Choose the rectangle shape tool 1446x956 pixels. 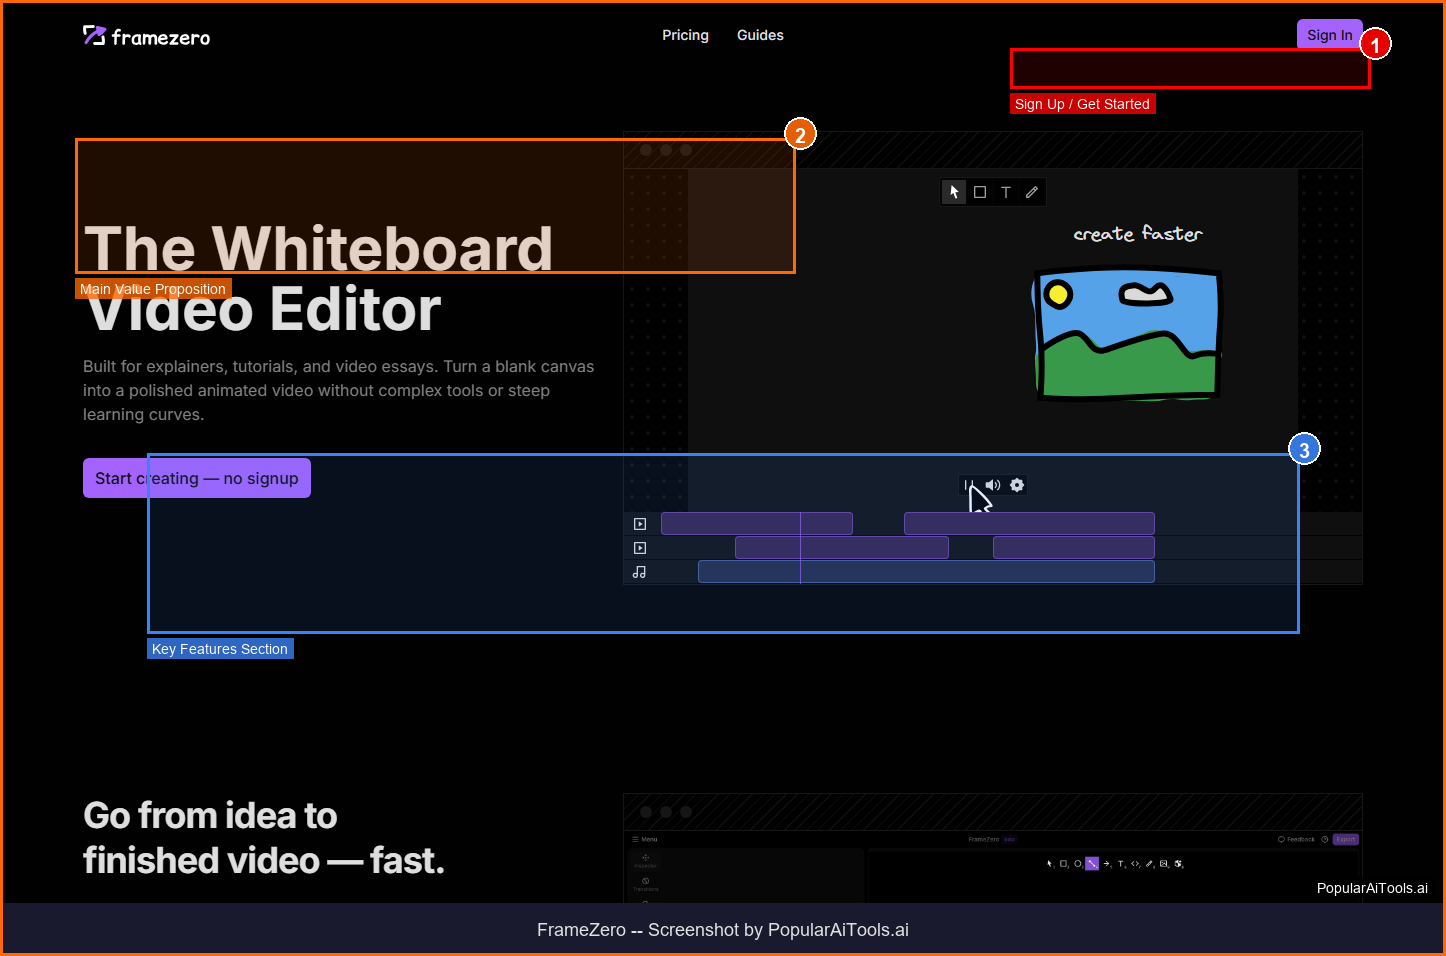pos(980,192)
